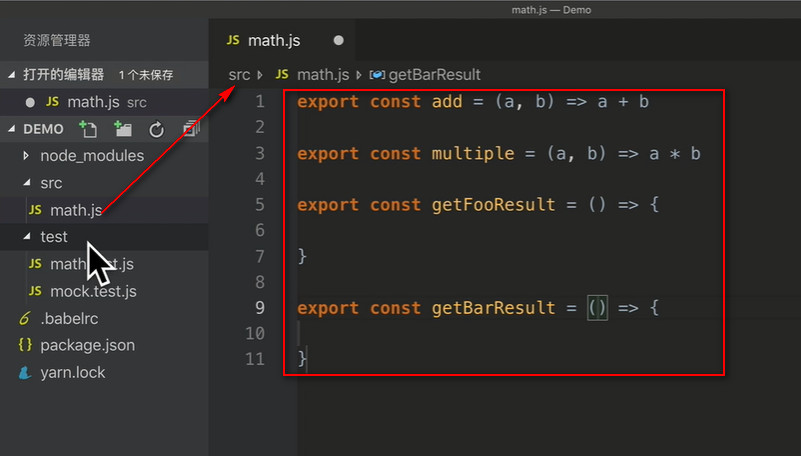Click the word add on line 1
Viewport: 801px width, 456px height.
(x=447, y=102)
